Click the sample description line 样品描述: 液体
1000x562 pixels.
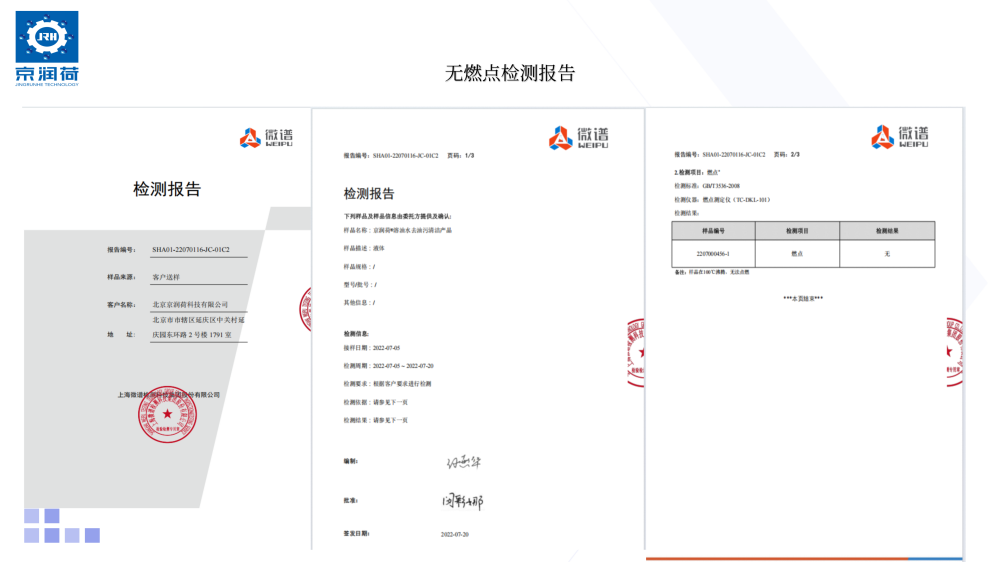click(x=364, y=248)
